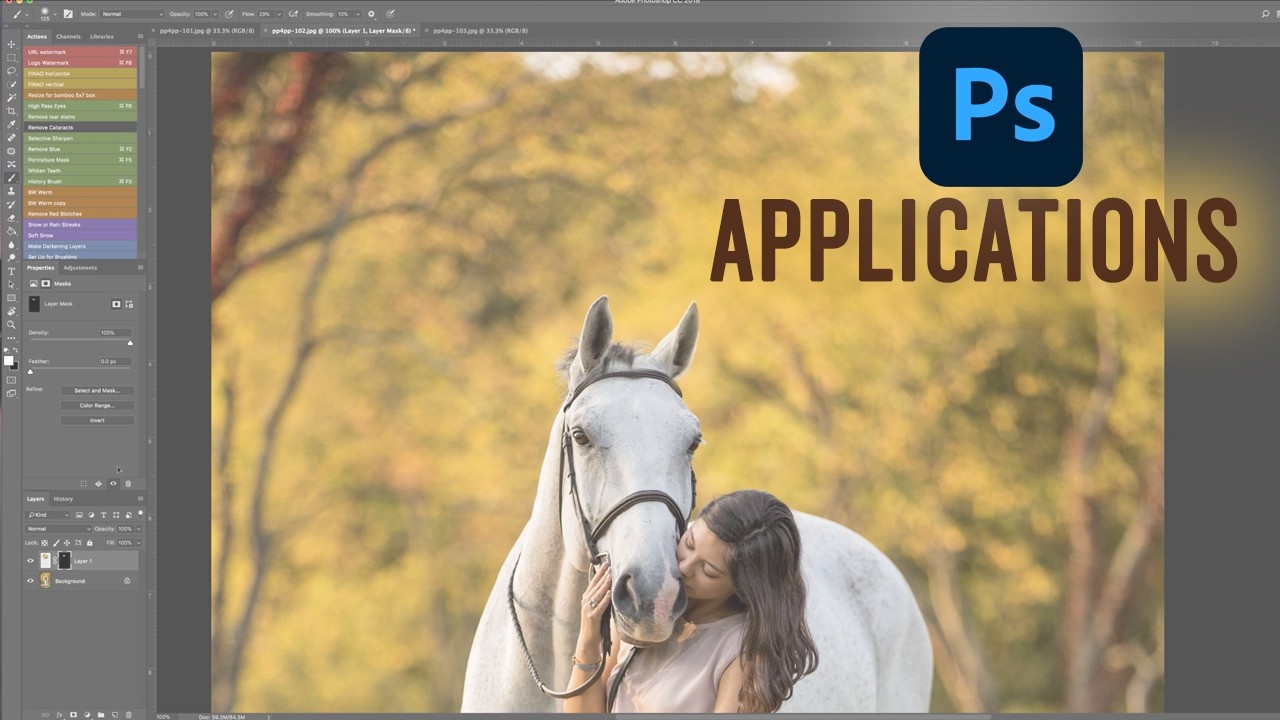1280x720 pixels.
Task: Select the Zoom tool
Action: [x=11, y=325]
